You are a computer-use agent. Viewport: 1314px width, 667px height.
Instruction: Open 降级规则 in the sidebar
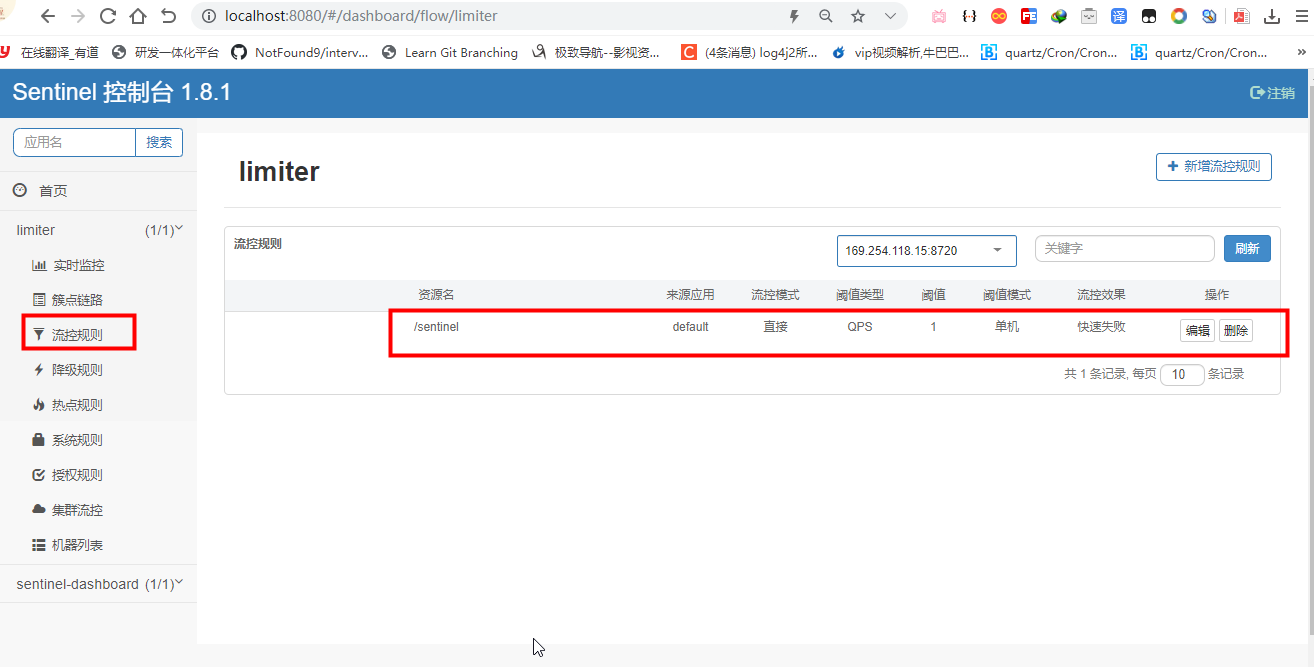click(78, 370)
